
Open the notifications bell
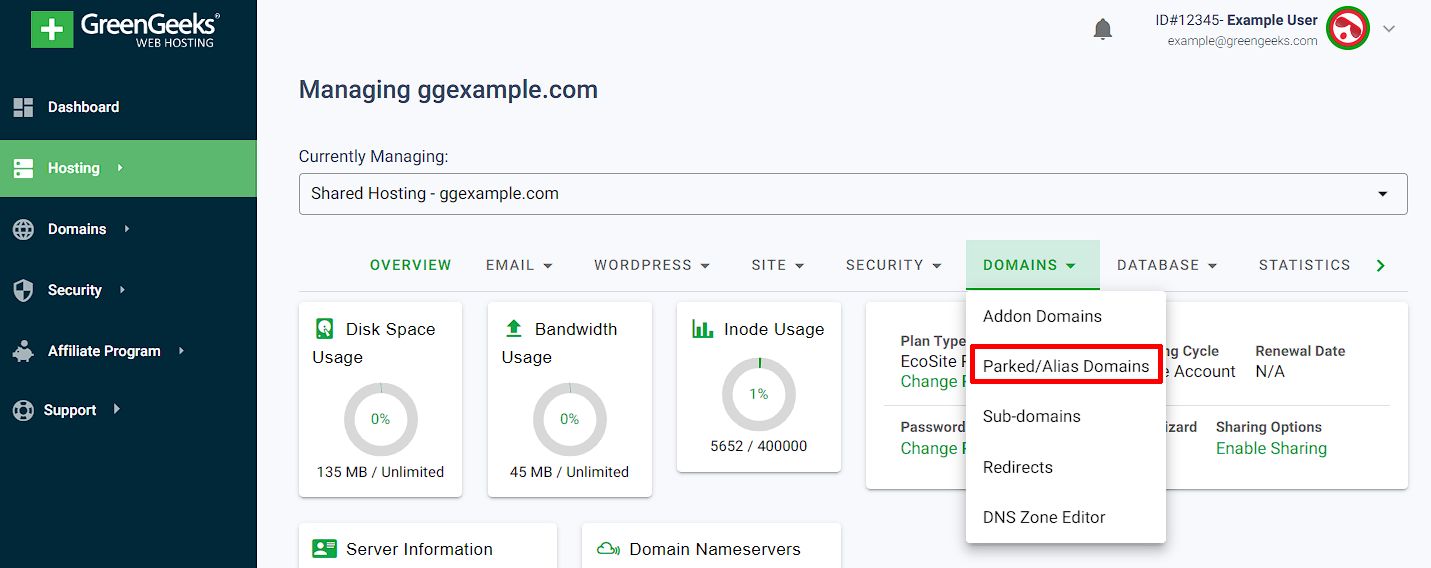pos(1103,29)
